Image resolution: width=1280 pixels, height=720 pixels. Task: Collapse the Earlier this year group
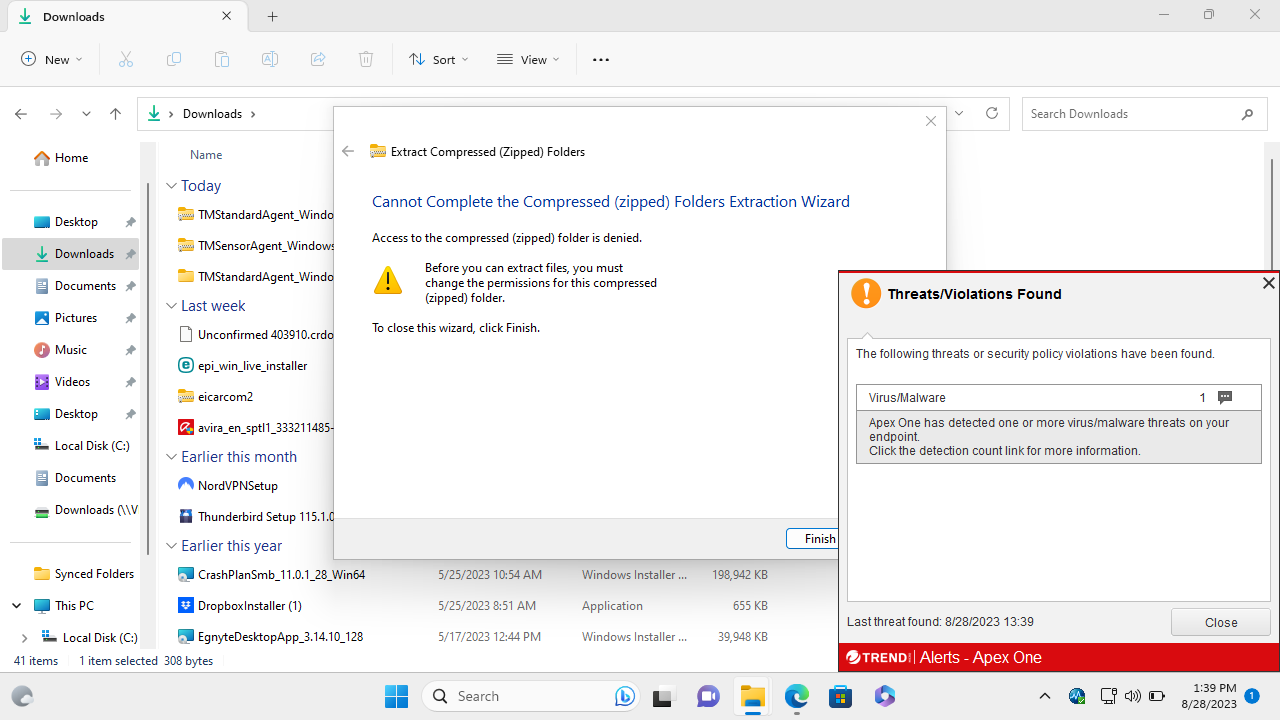[172, 546]
